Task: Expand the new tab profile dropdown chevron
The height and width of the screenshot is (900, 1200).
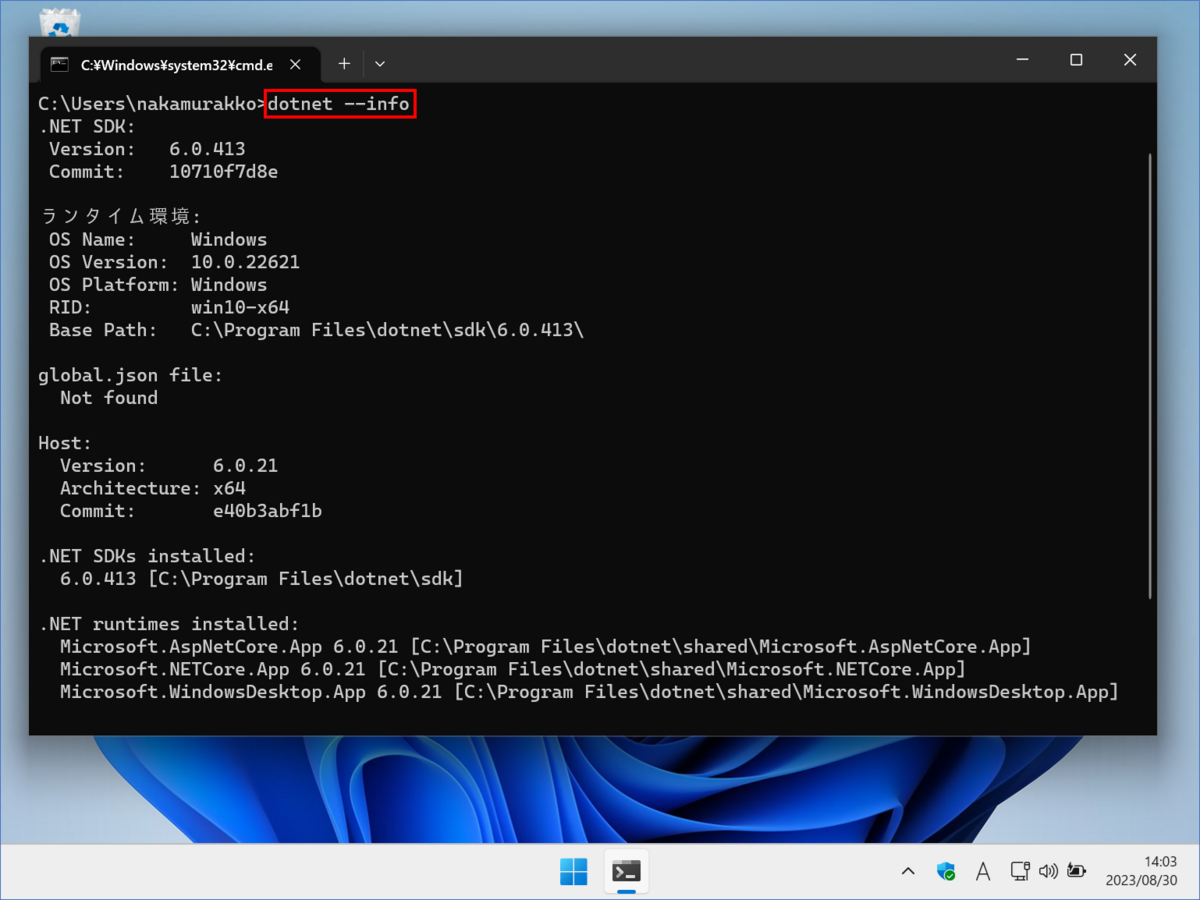Action: coord(380,64)
